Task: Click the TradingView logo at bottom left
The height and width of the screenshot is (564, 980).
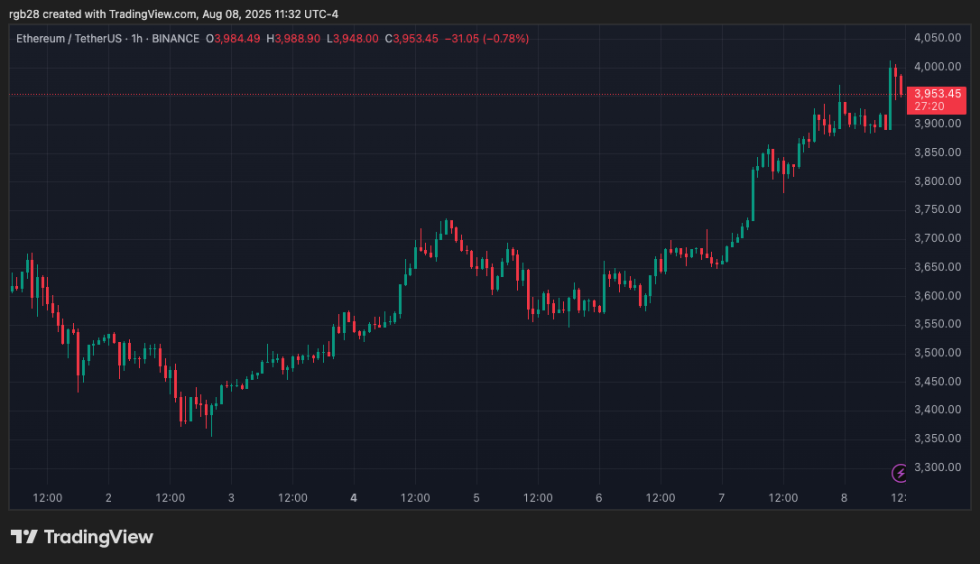Action: [82, 537]
